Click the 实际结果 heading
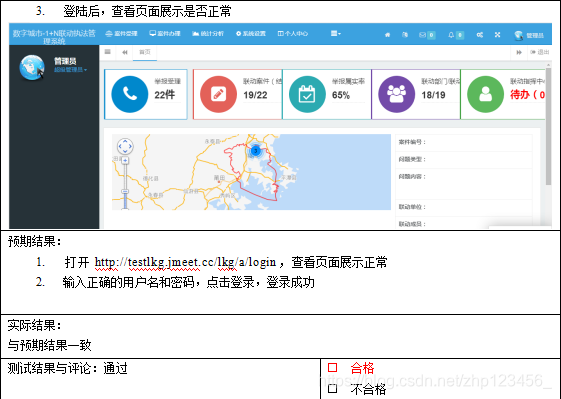561x399 pixels. tap(34, 325)
